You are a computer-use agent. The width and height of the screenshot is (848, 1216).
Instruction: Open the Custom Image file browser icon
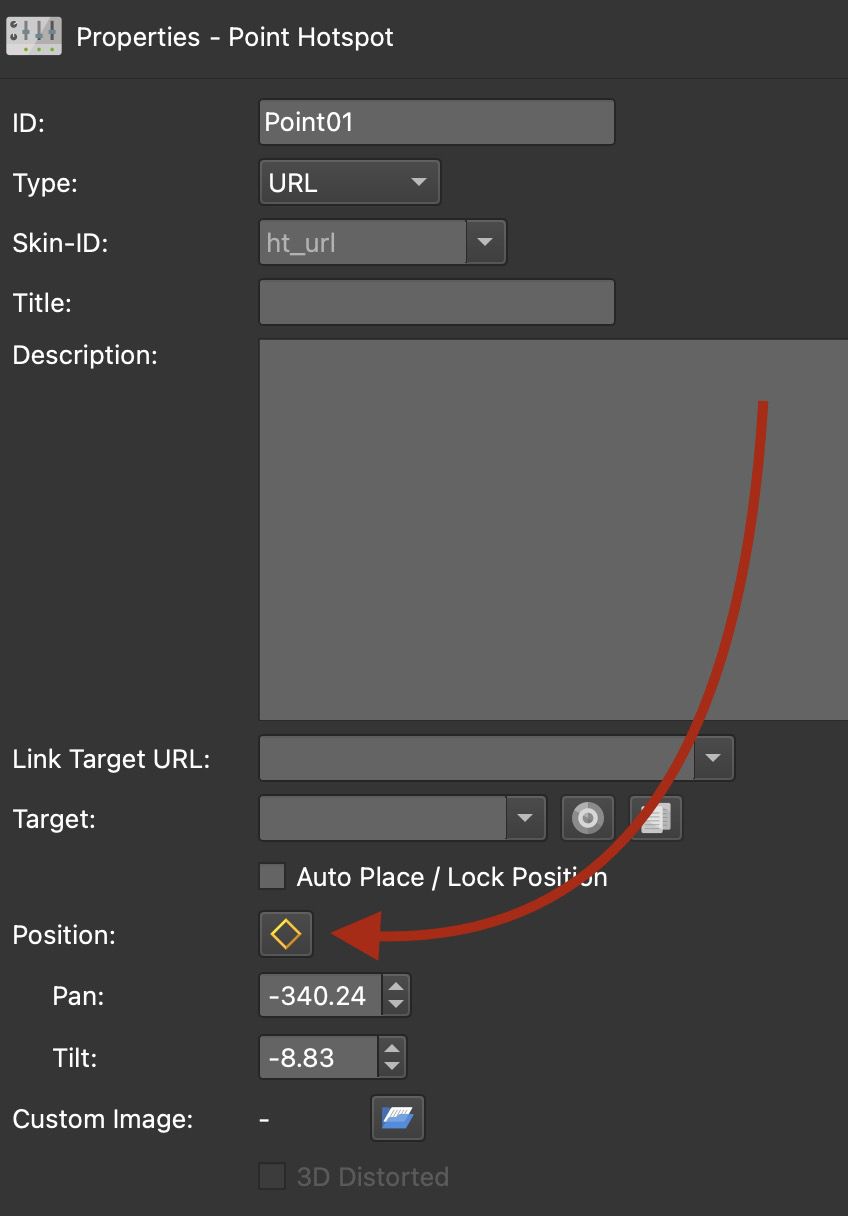[398, 1118]
